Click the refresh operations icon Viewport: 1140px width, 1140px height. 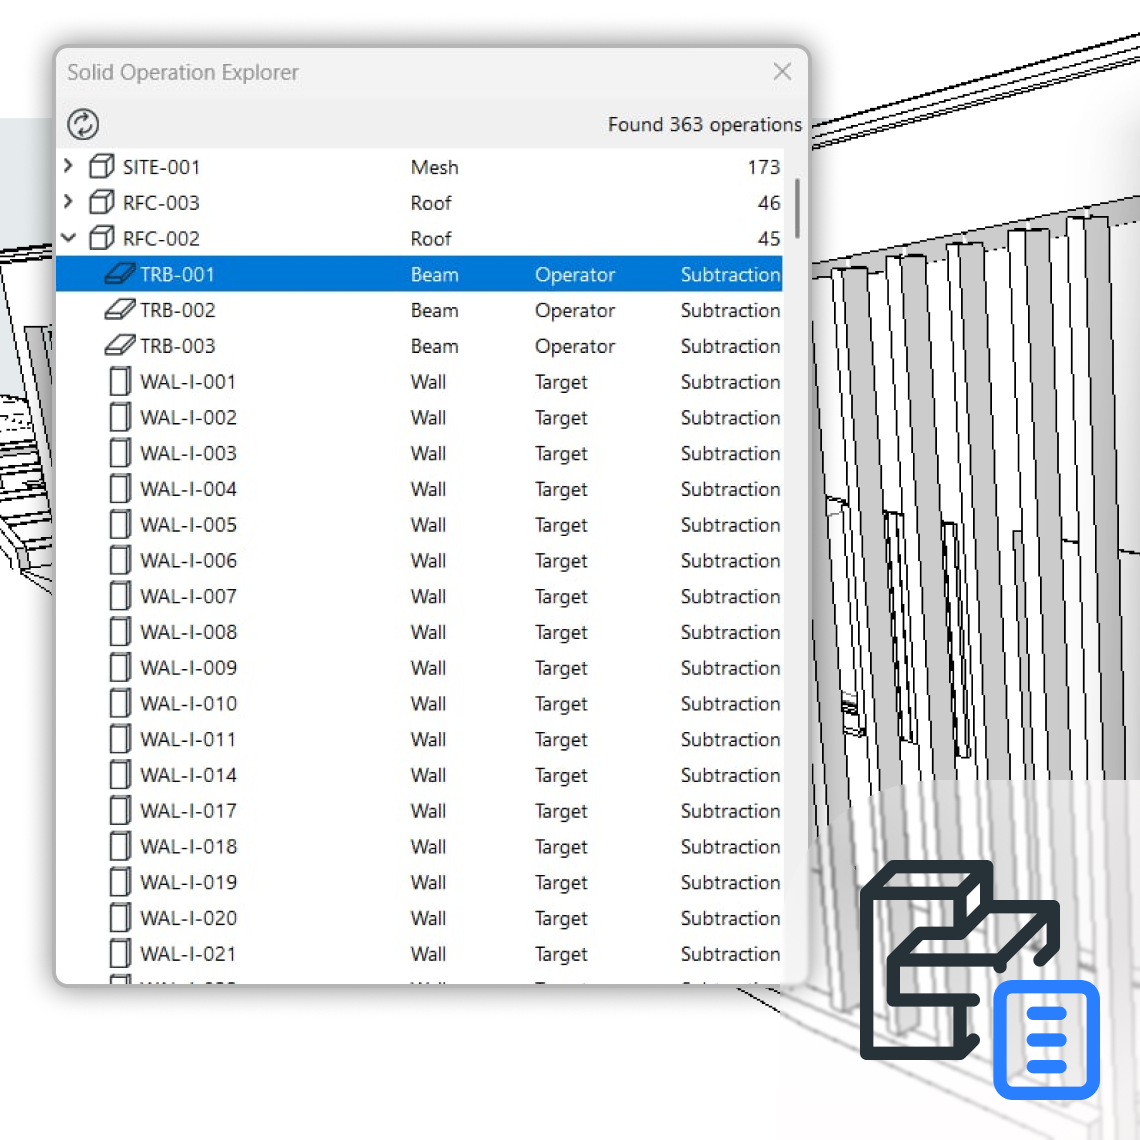[83, 124]
